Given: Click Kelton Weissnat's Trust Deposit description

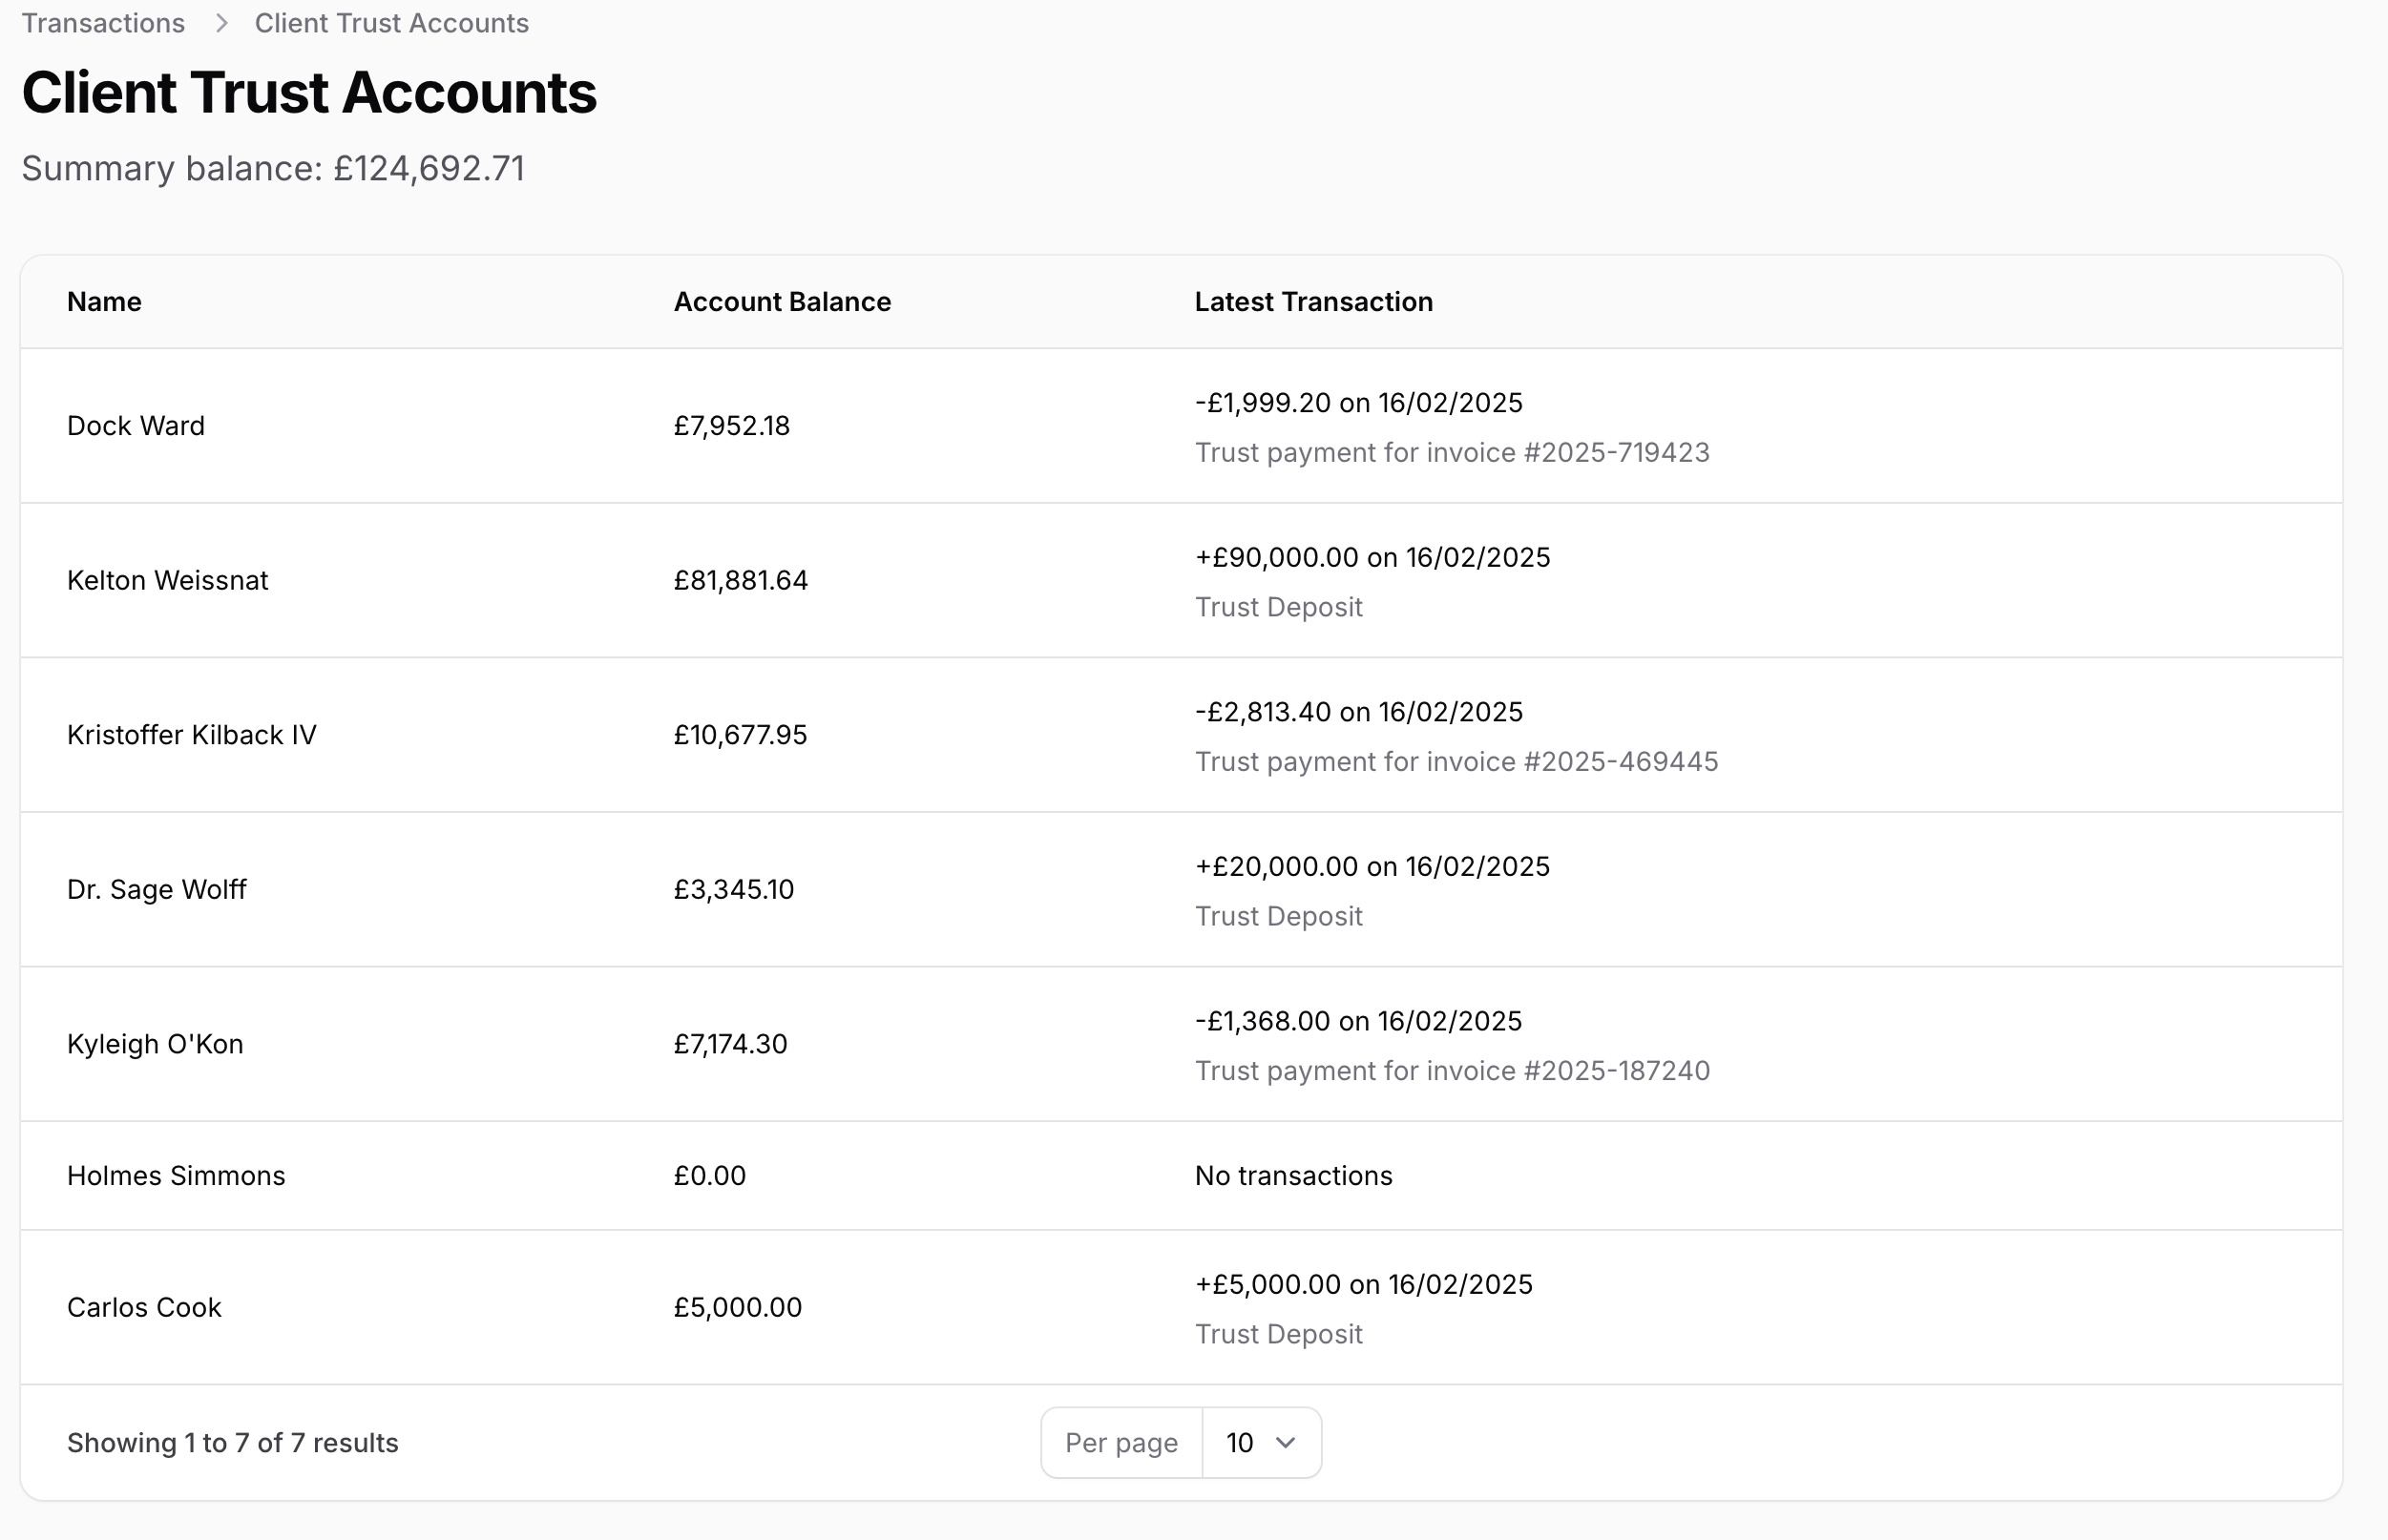Looking at the screenshot, I should tap(1278, 607).
